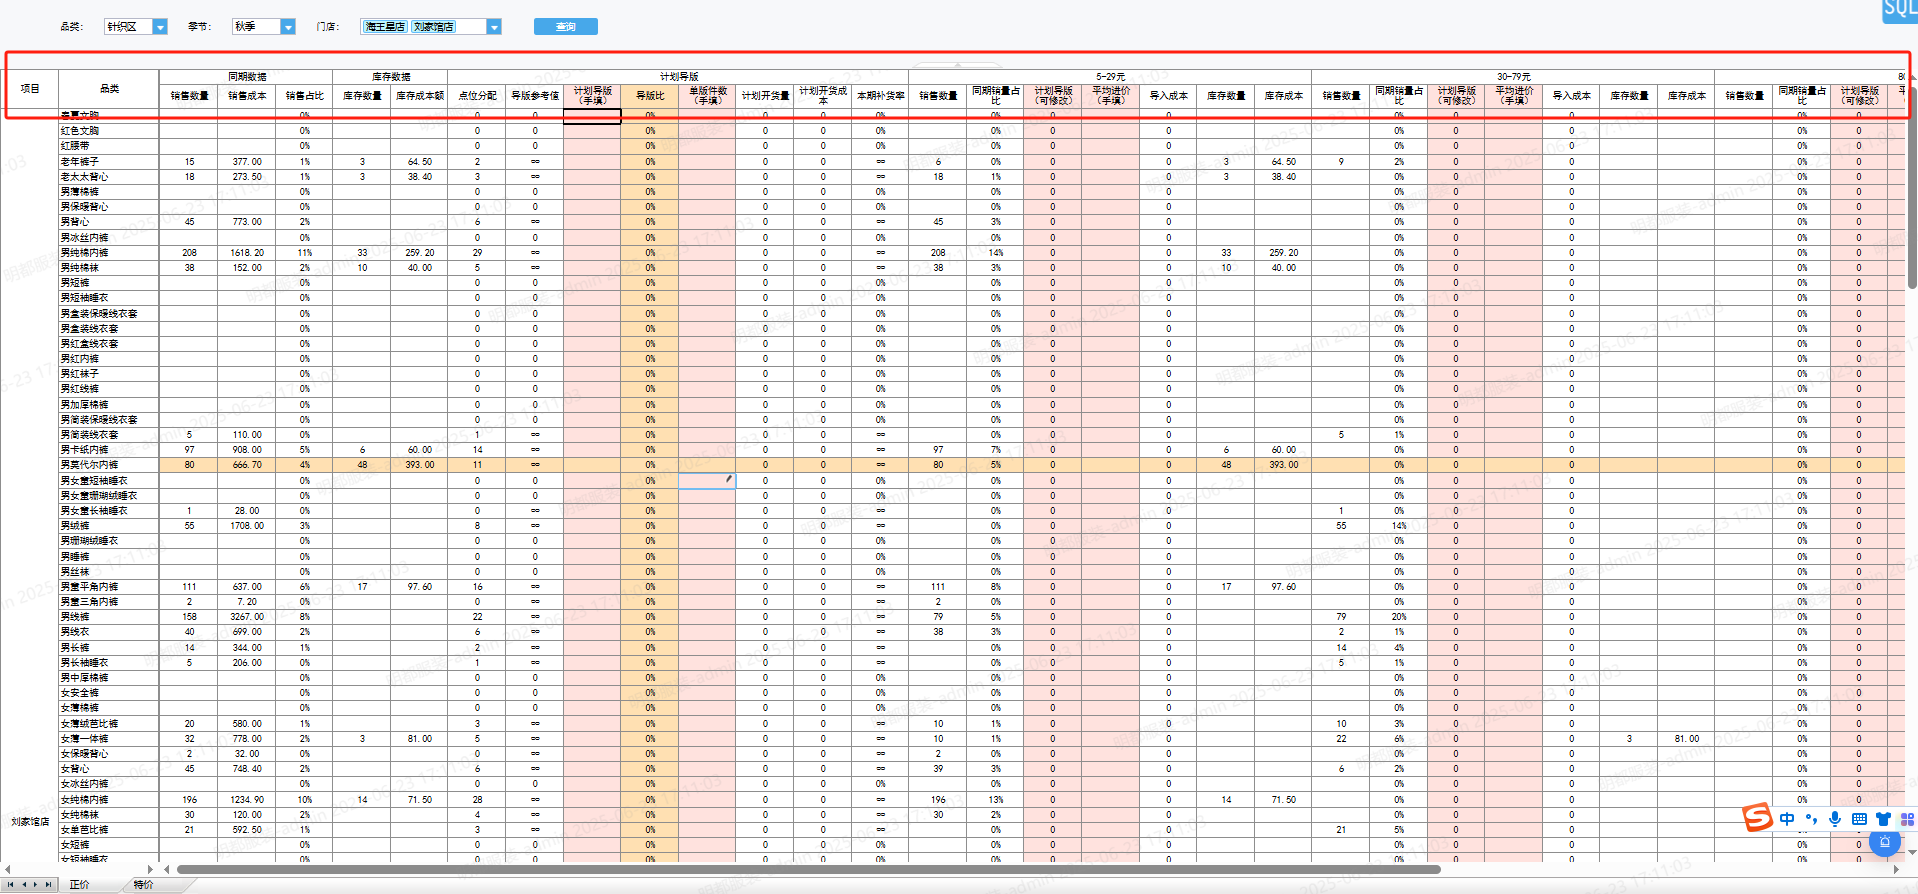Click the horizontal scrollbar thumb at the bottom

pos(808,869)
